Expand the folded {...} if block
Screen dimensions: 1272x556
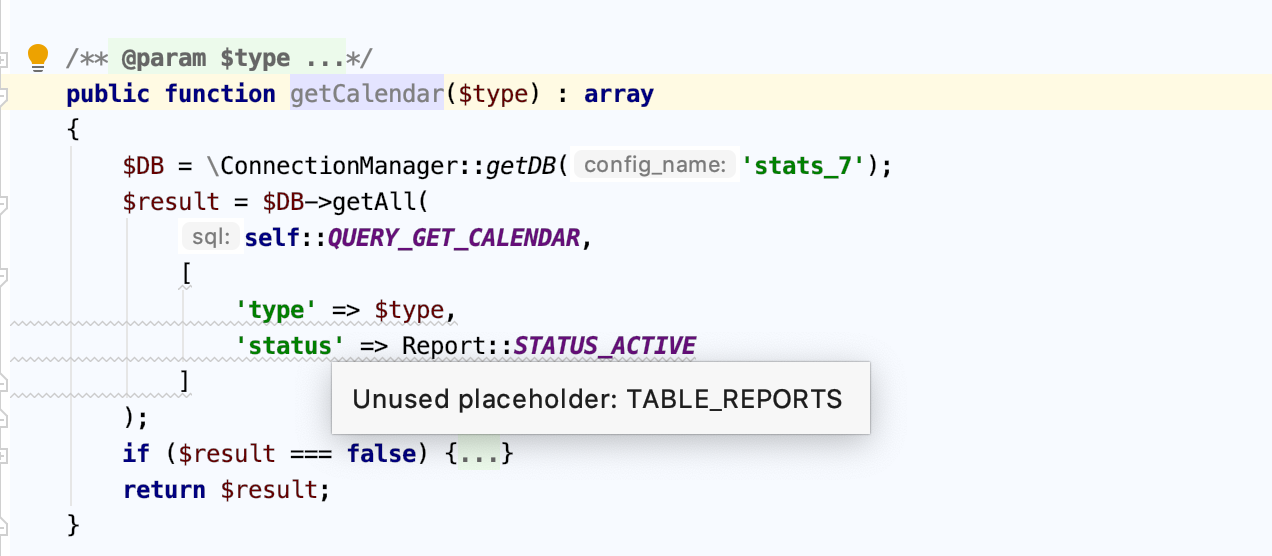point(479,453)
